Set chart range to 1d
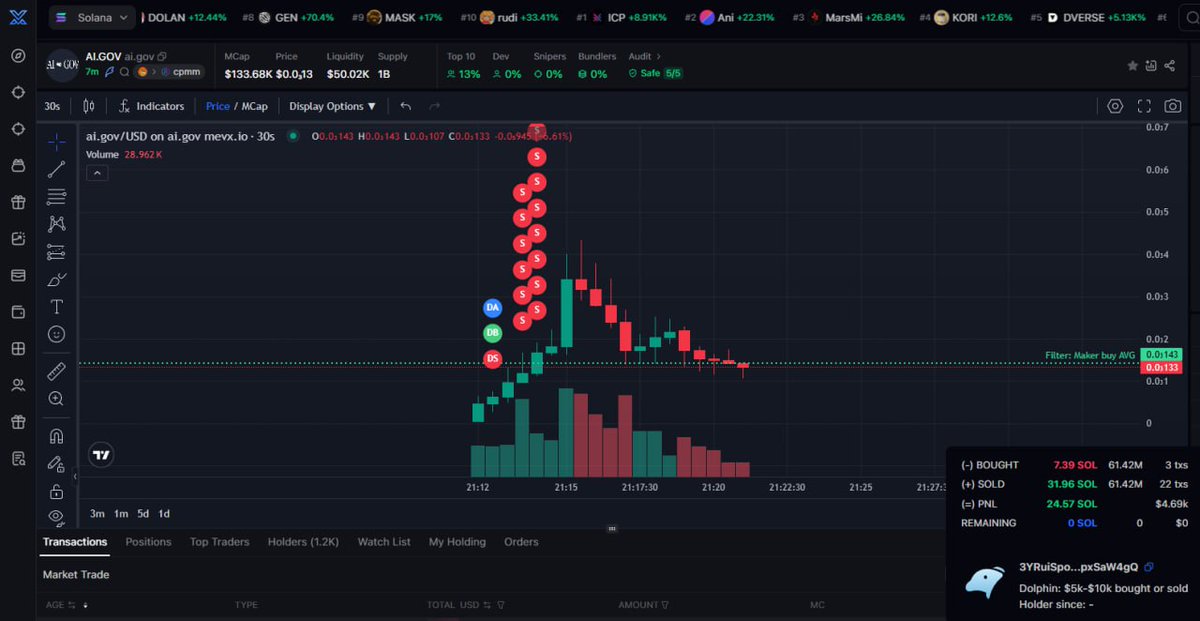The height and width of the screenshot is (621, 1200). (x=164, y=514)
